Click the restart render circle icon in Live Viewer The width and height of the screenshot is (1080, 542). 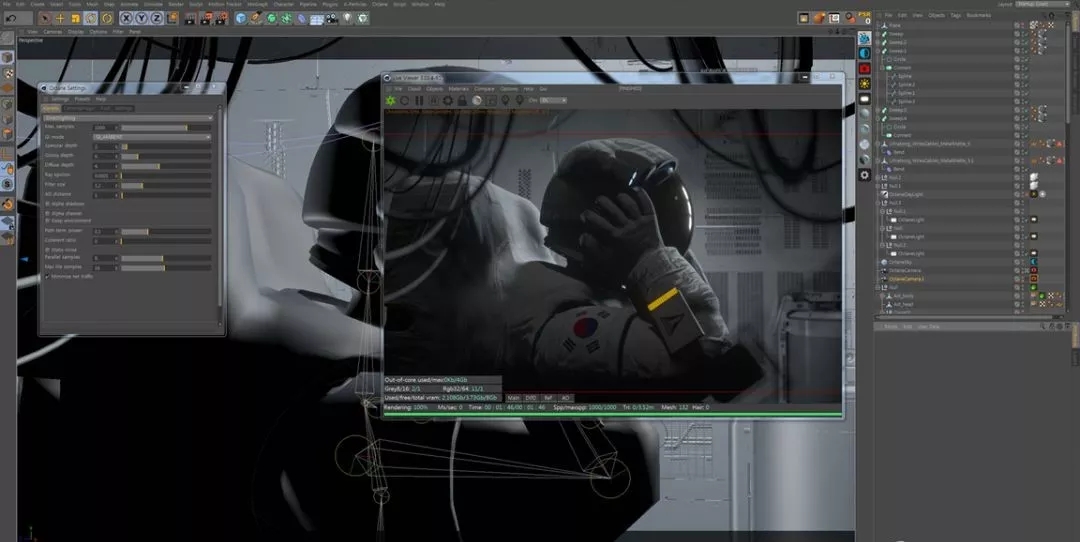(x=405, y=101)
